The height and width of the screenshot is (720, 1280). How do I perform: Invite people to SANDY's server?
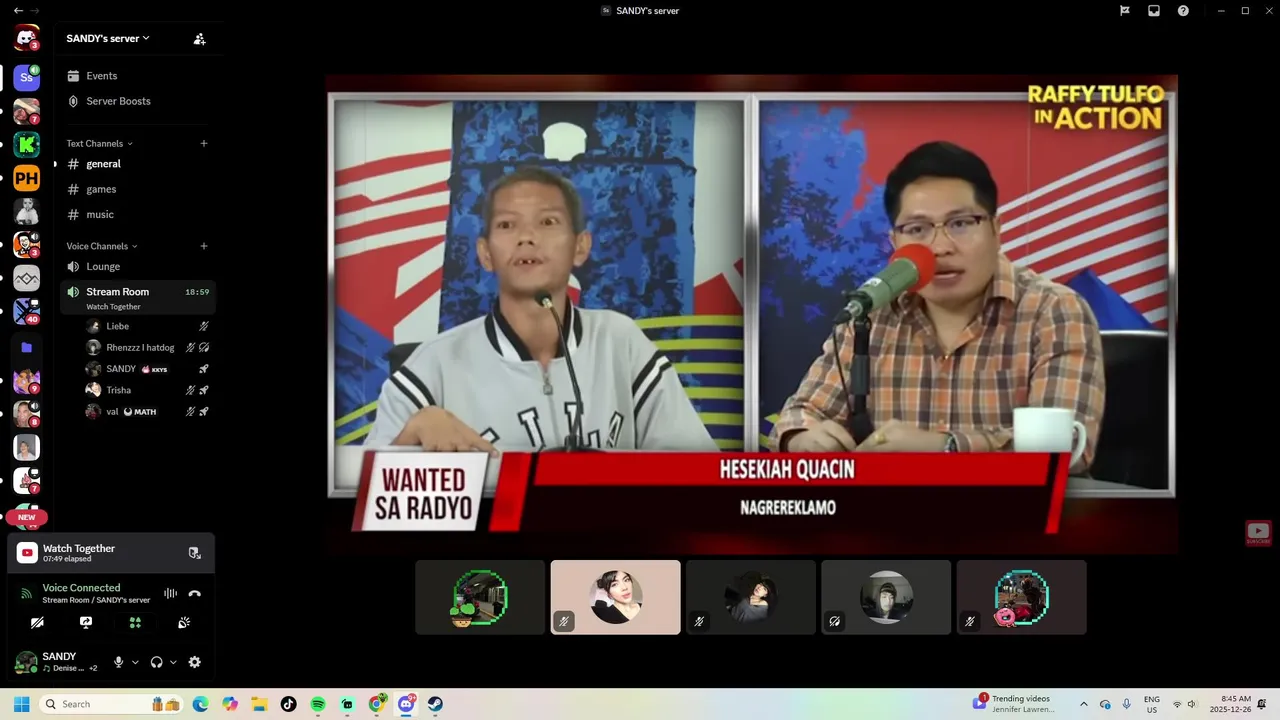tap(199, 39)
